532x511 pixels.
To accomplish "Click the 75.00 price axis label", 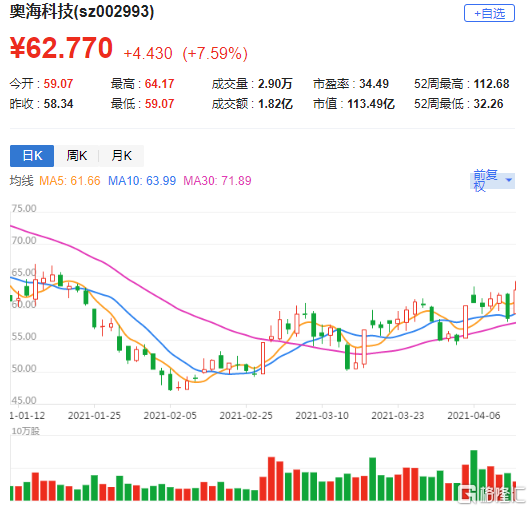I will [24, 208].
